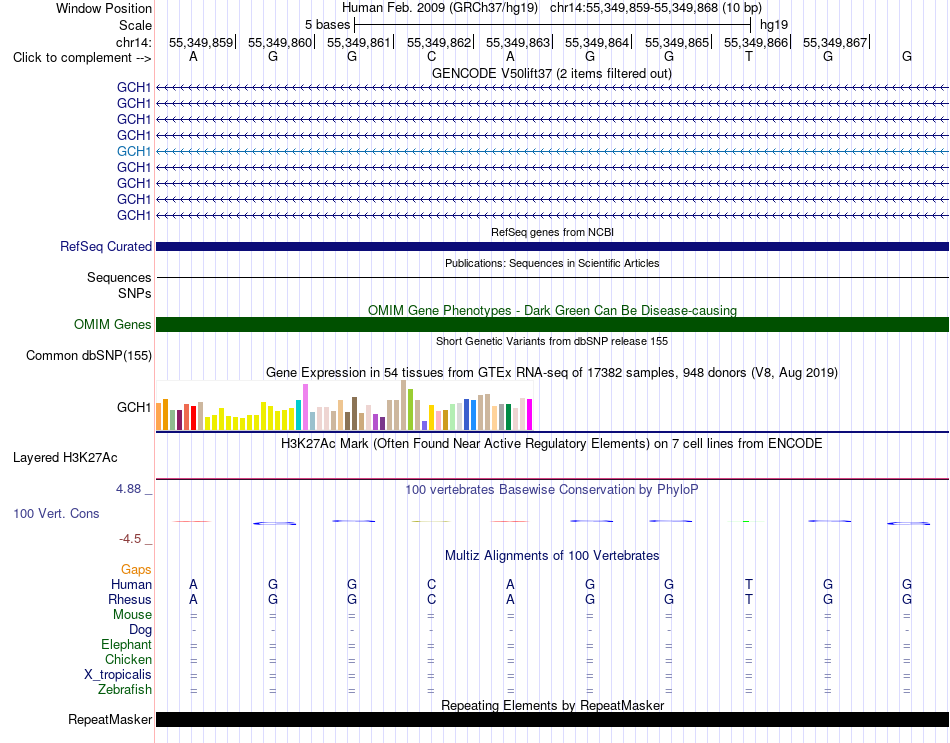
Task: Click the last magenta bar in GTEx chart
Action: (x=530, y=415)
